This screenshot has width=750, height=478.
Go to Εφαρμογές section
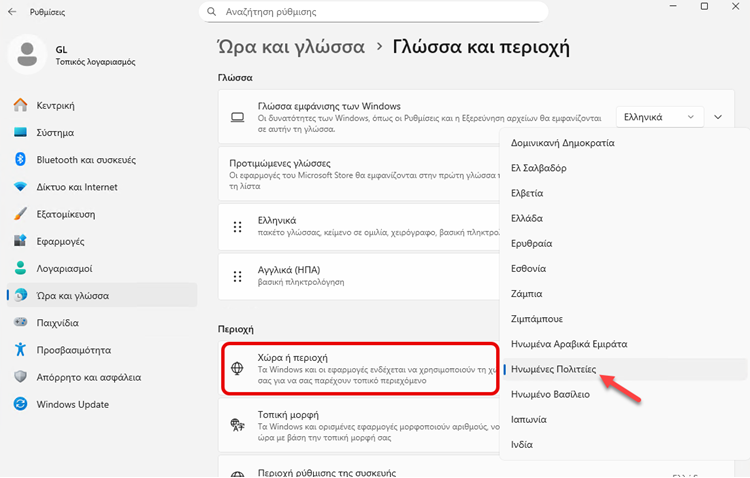61,241
